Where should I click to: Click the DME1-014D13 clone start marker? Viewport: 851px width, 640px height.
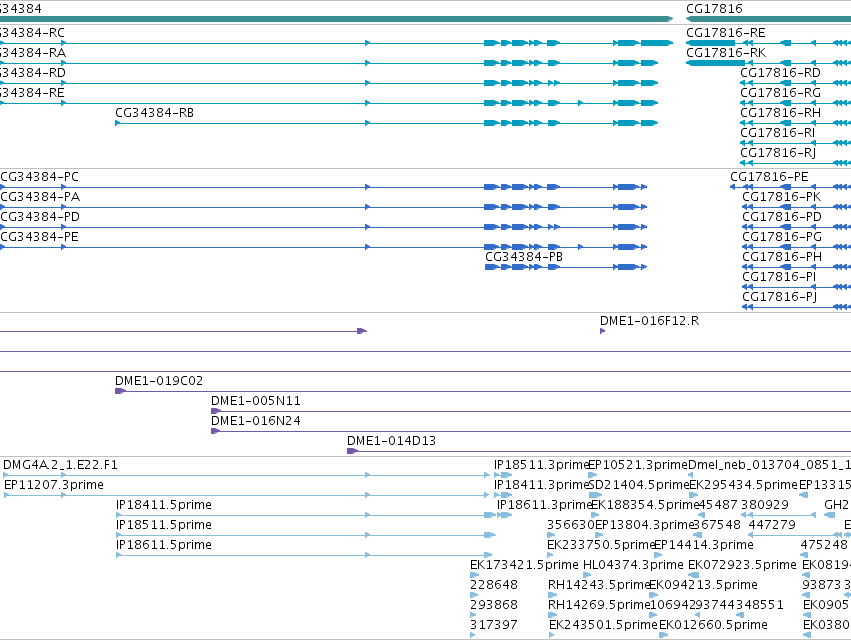(x=352, y=451)
